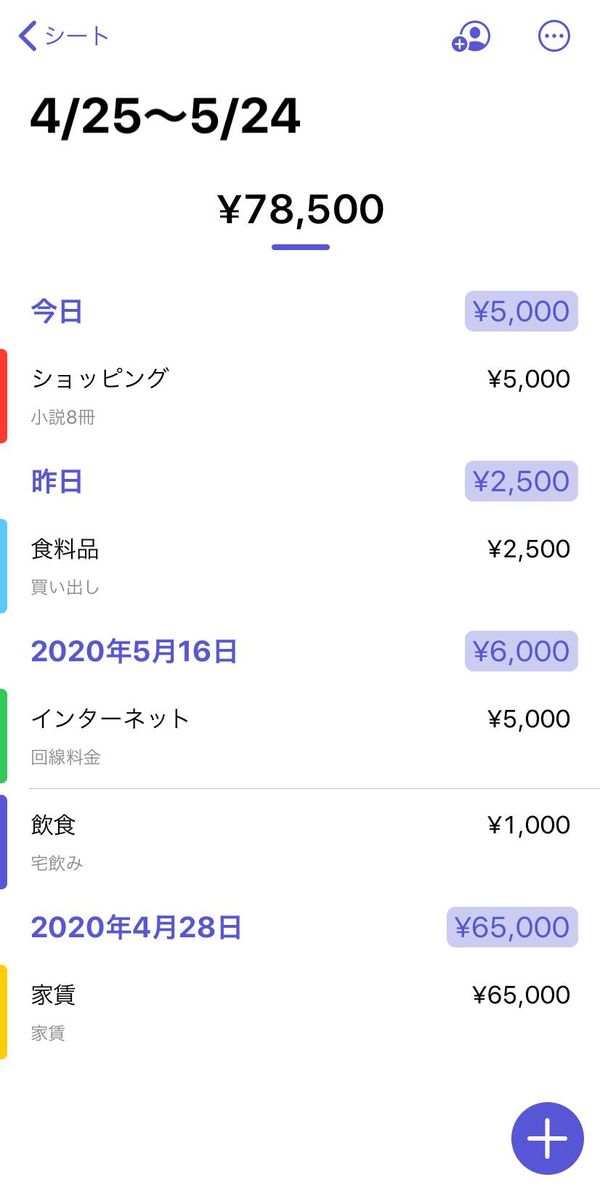Tap the ¥6,000 badge for May 16
600x1199 pixels.
521,651
